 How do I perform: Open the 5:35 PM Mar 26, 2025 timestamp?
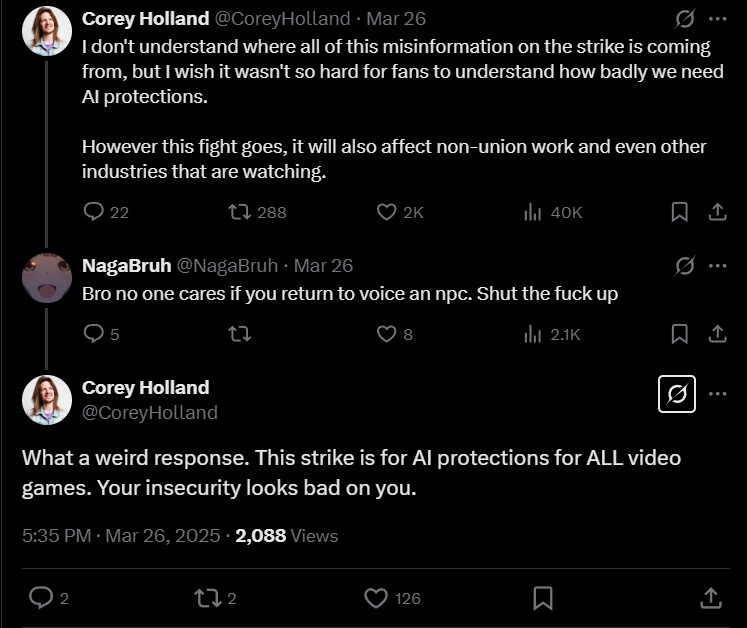(121, 536)
